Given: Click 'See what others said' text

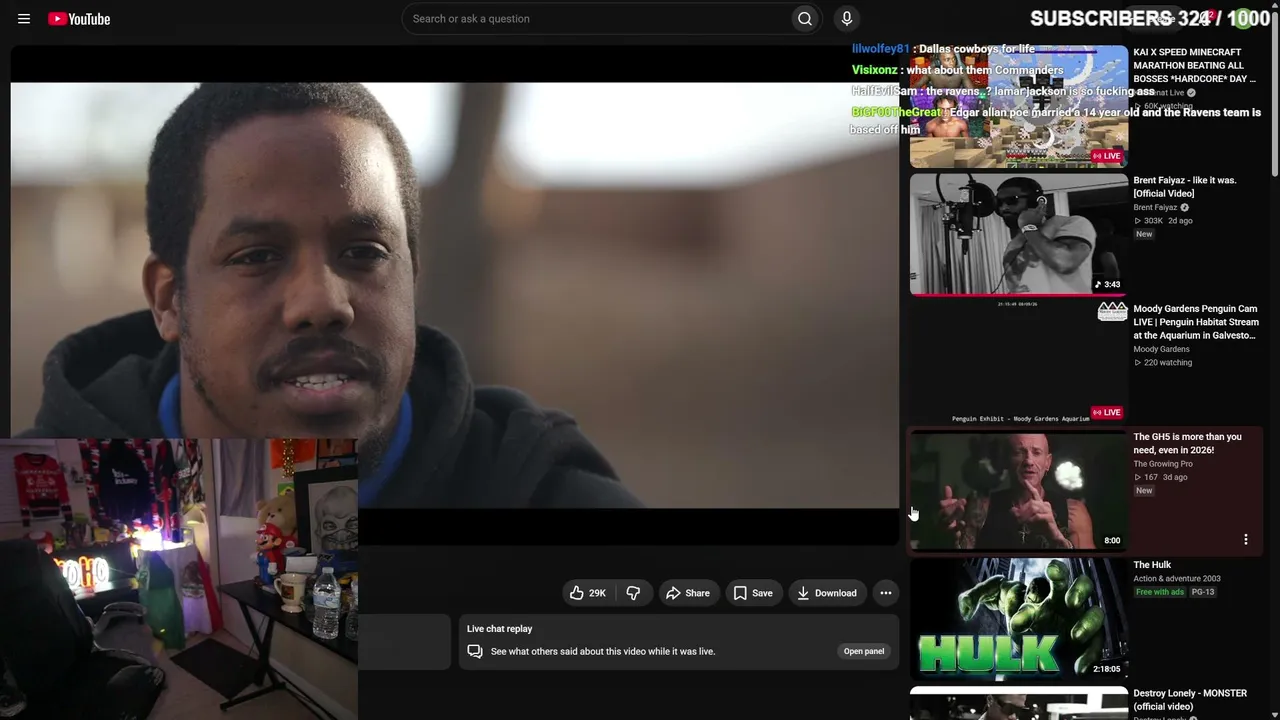Looking at the screenshot, I should click(x=603, y=651).
